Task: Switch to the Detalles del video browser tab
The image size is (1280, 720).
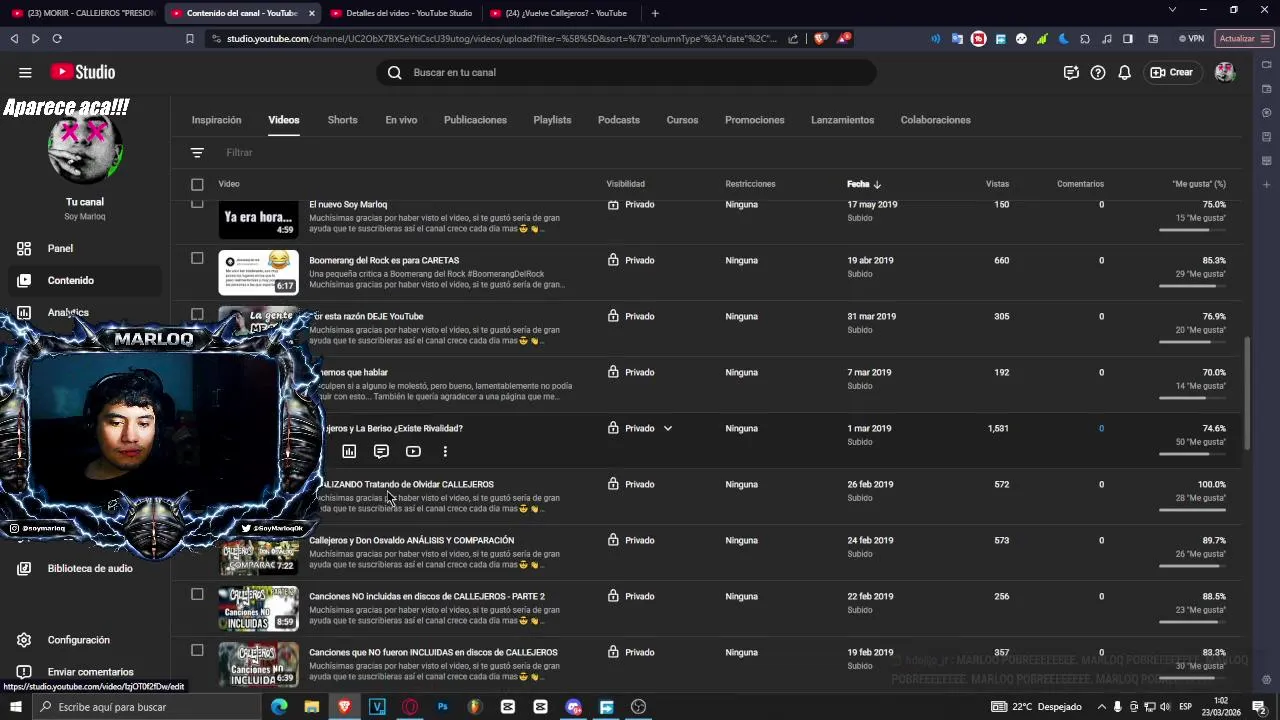Action: (400, 13)
